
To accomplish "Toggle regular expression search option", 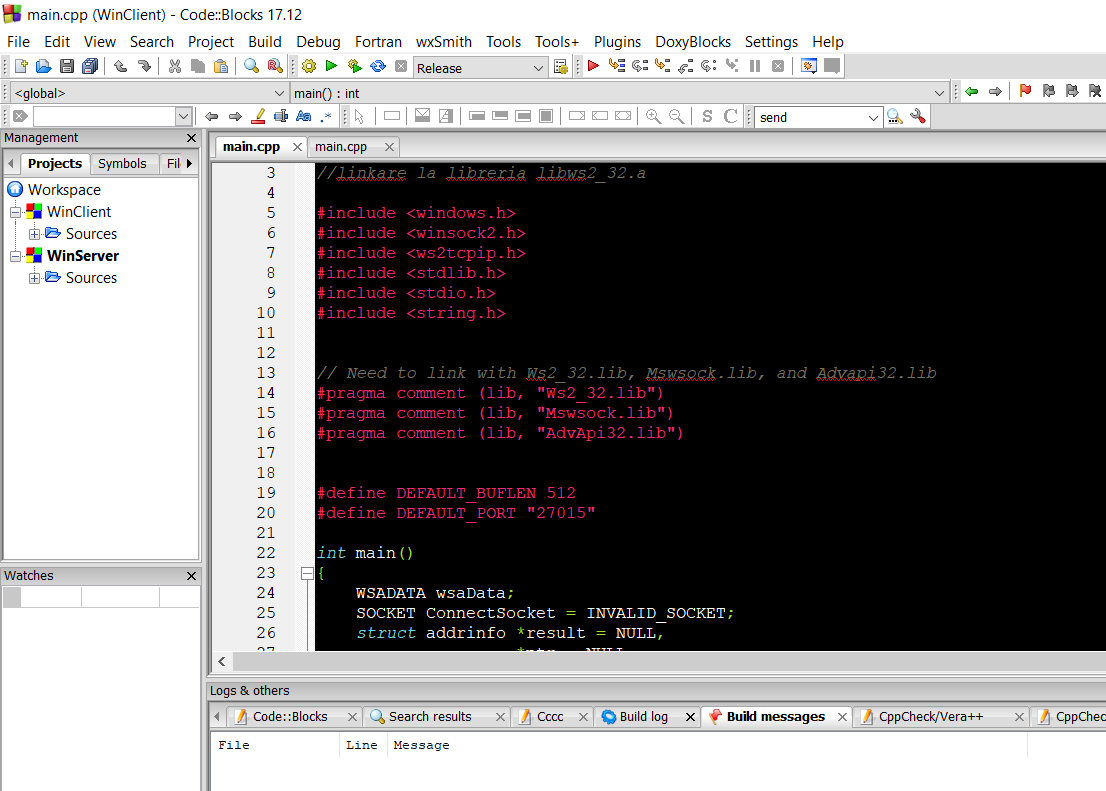I will click(x=326, y=116).
